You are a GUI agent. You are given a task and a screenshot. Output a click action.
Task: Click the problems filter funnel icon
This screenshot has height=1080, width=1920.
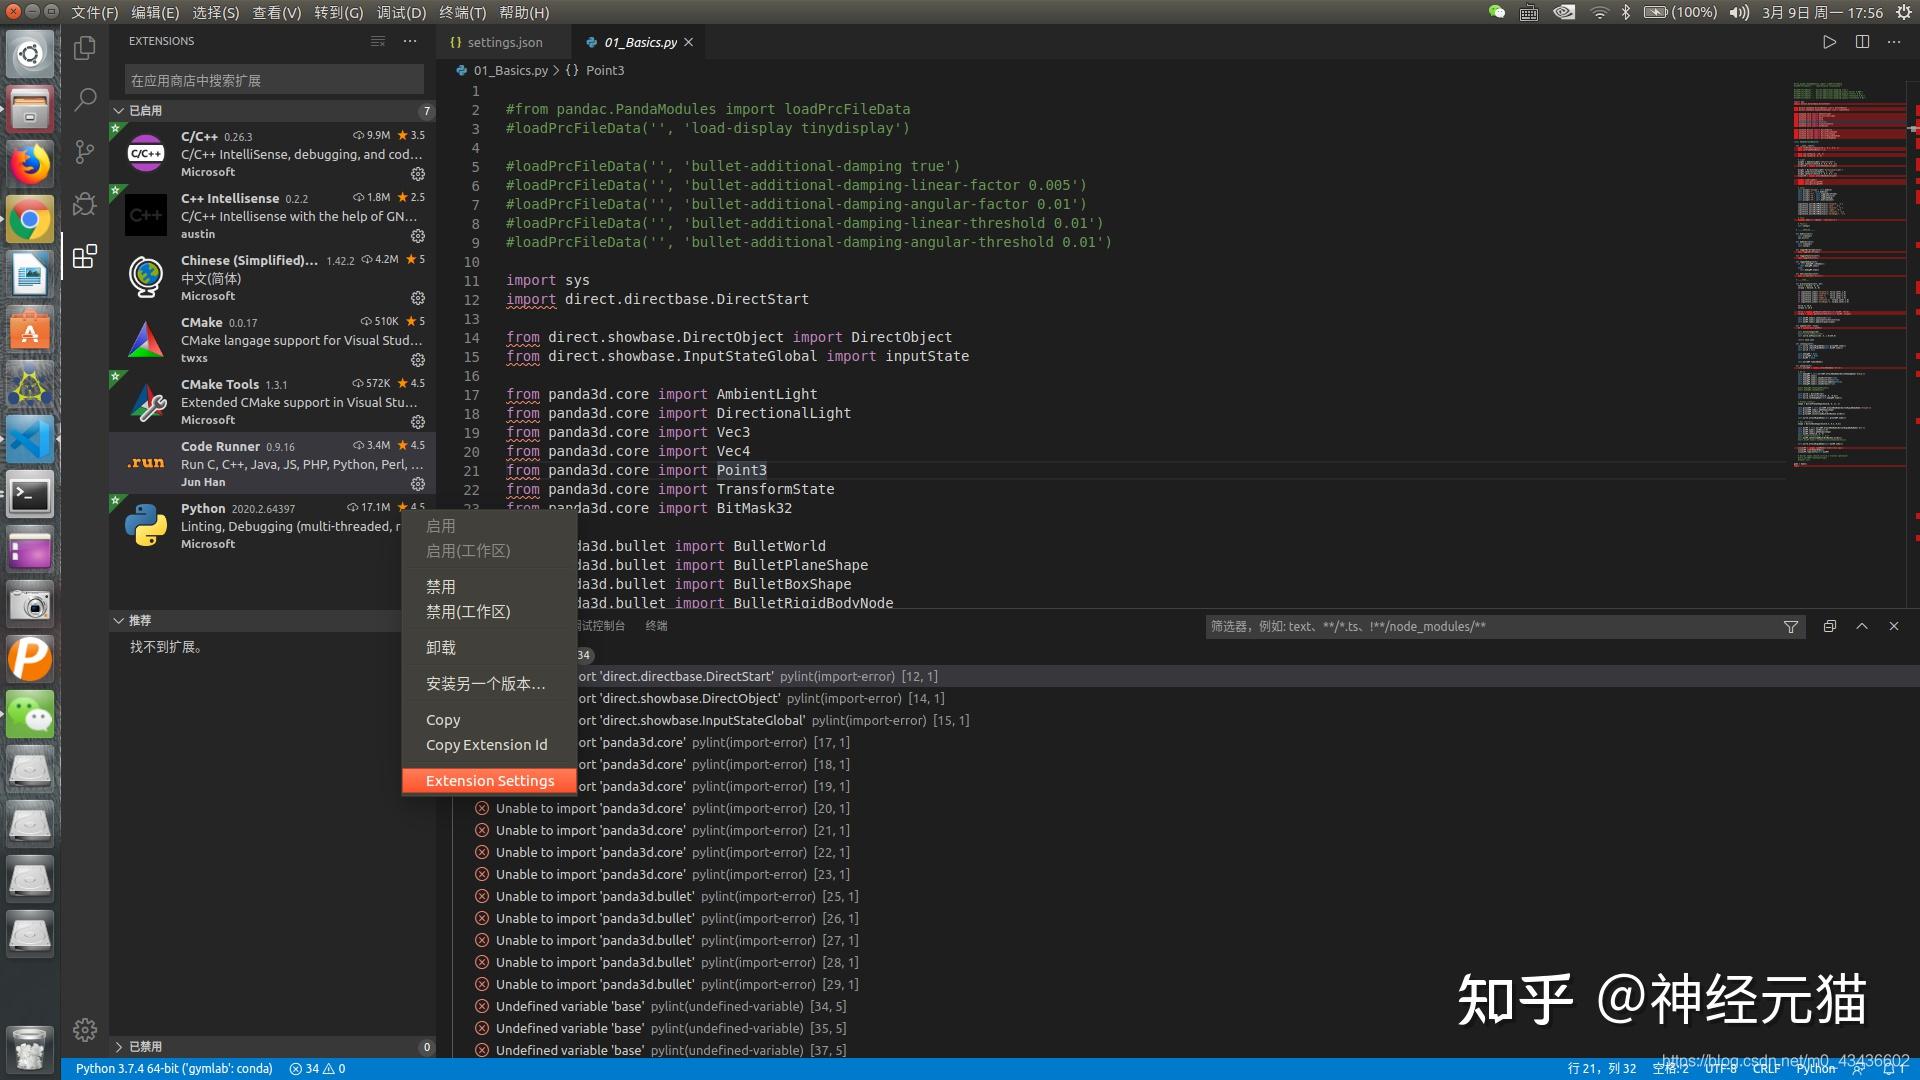(1791, 627)
